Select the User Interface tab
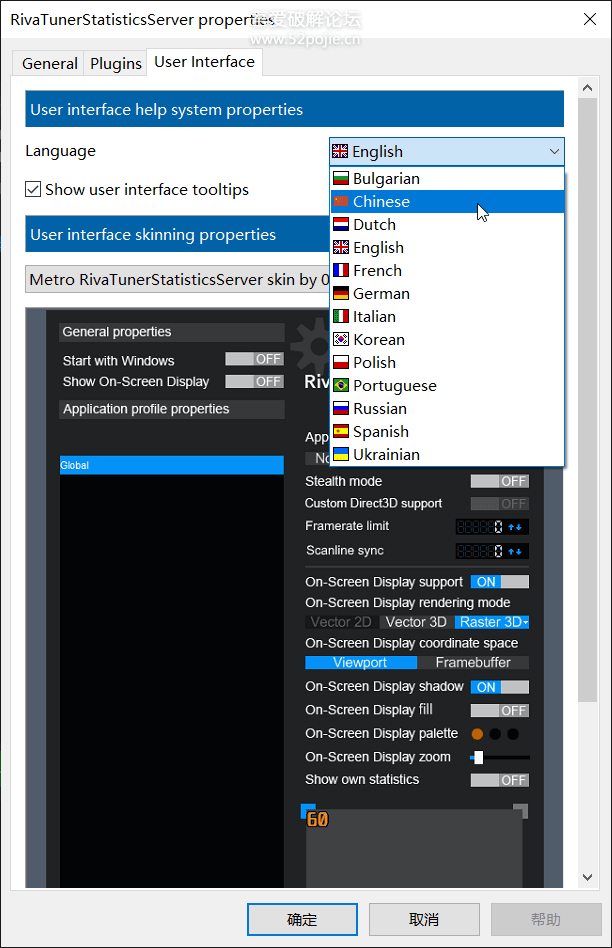Viewport: 612px width, 948px height. click(x=204, y=62)
